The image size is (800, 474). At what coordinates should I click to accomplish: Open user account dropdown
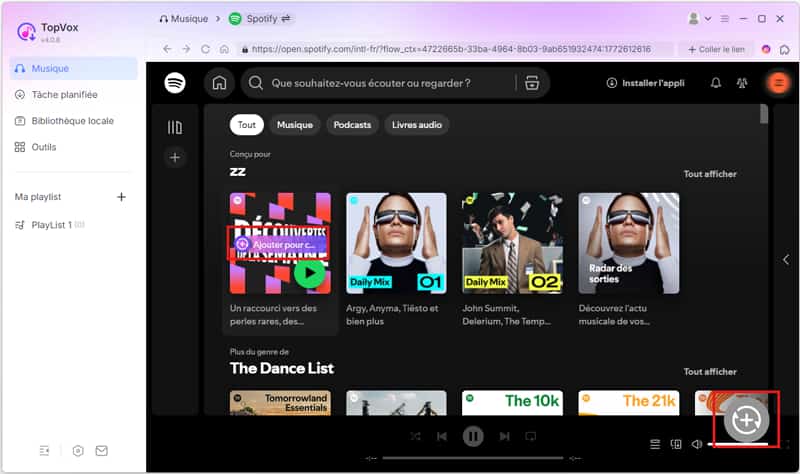point(699,19)
